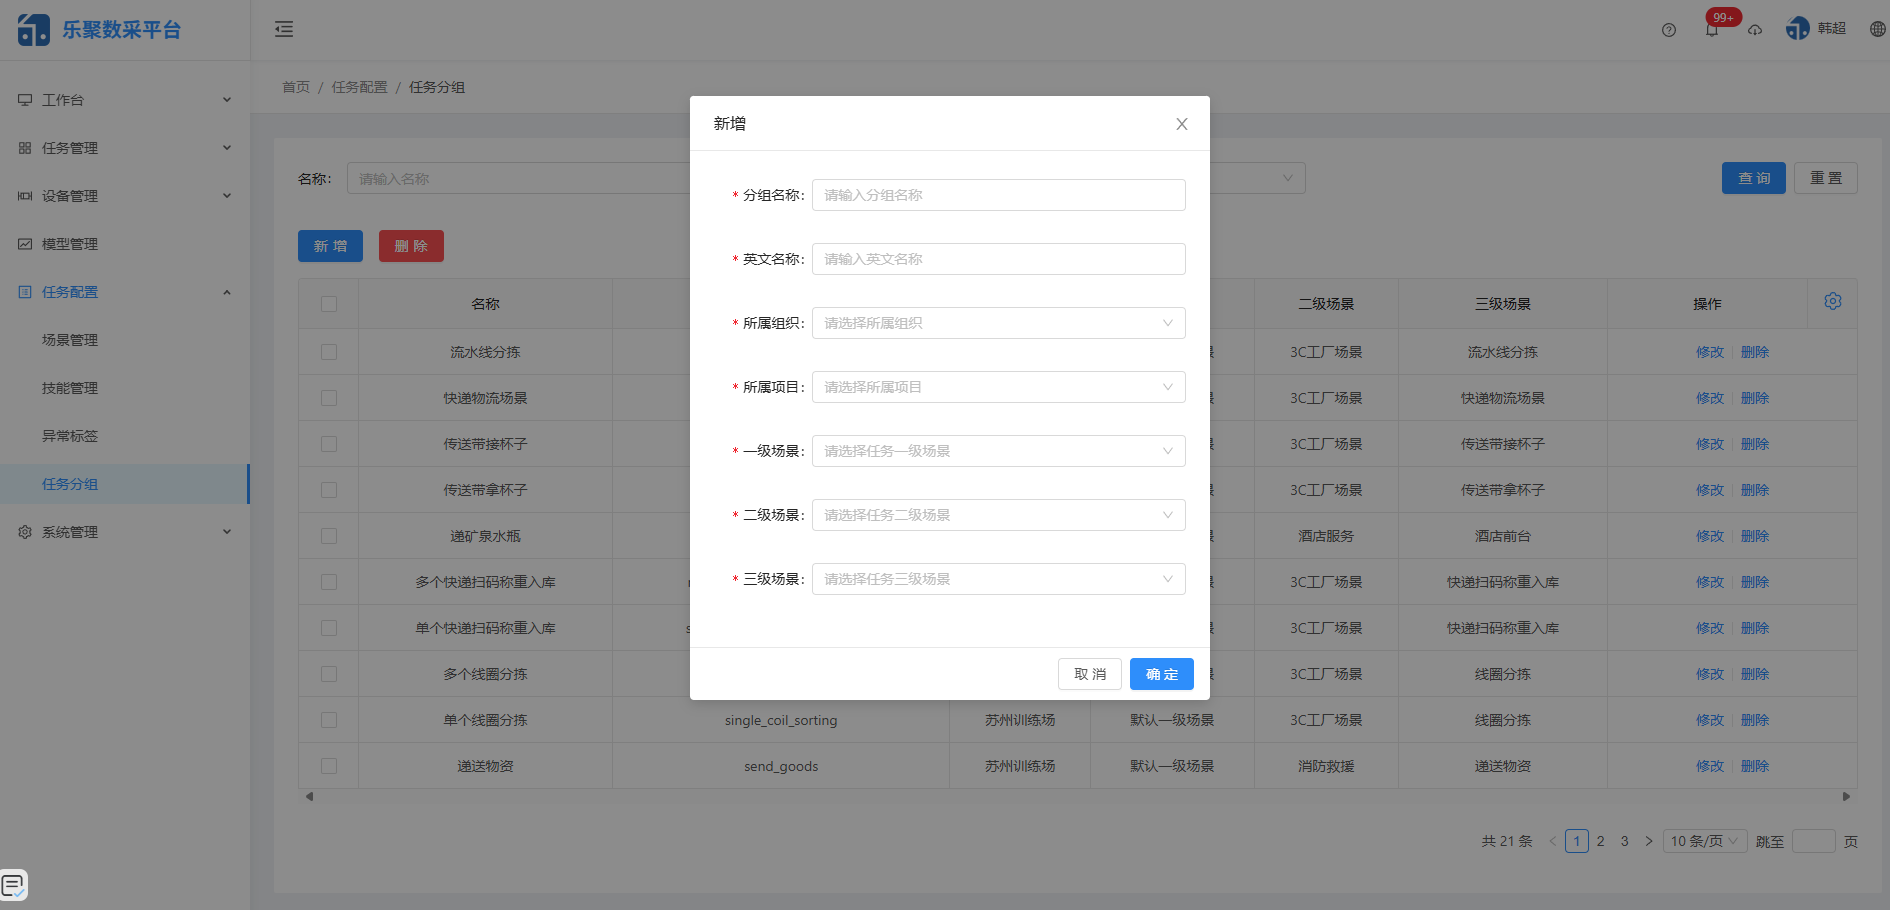Expand the 任务管理 sidebar menu
1890x910 pixels.
click(x=70, y=147)
